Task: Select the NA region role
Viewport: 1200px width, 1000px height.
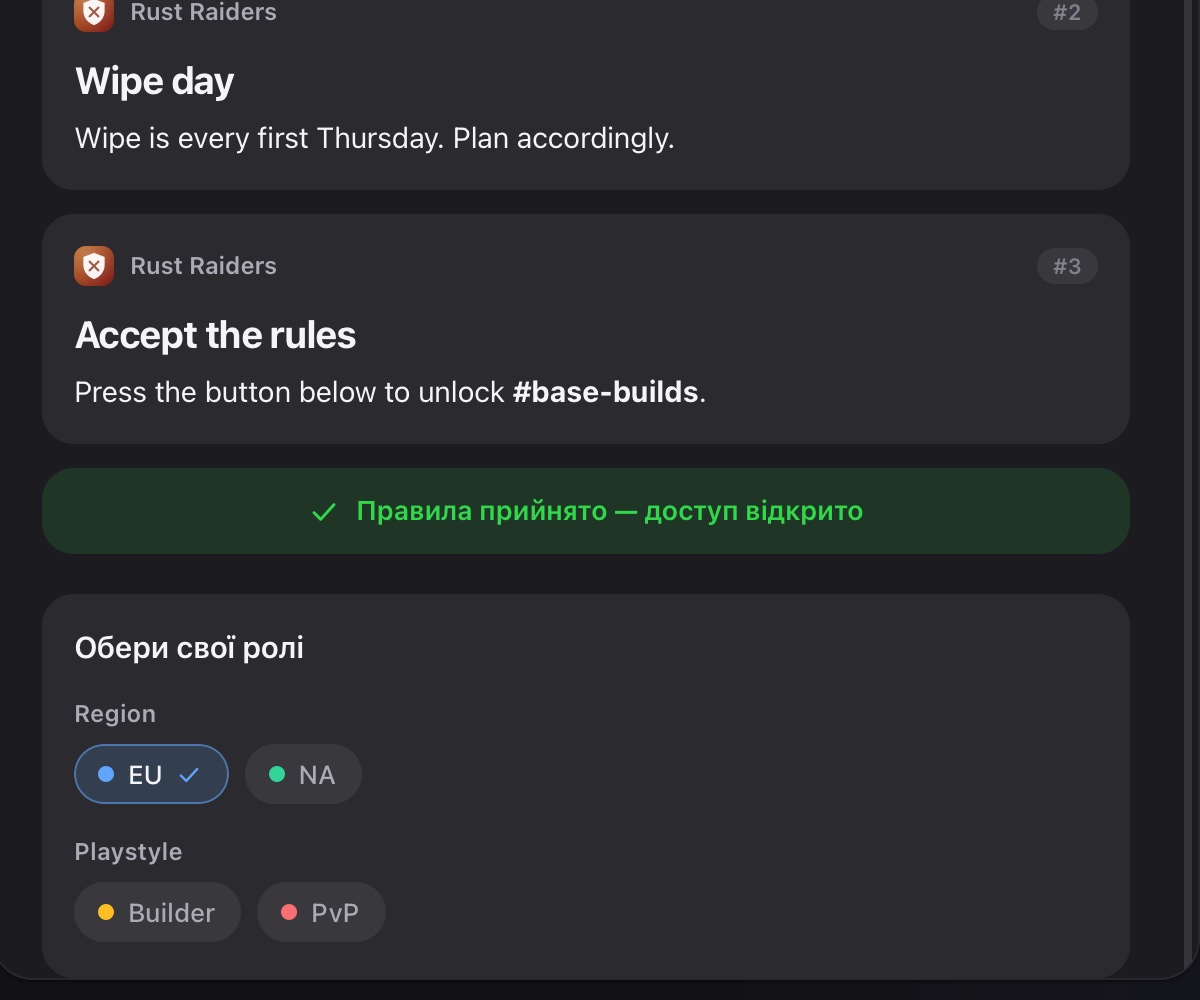Action: pyautogui.click(x=303, y=774)
